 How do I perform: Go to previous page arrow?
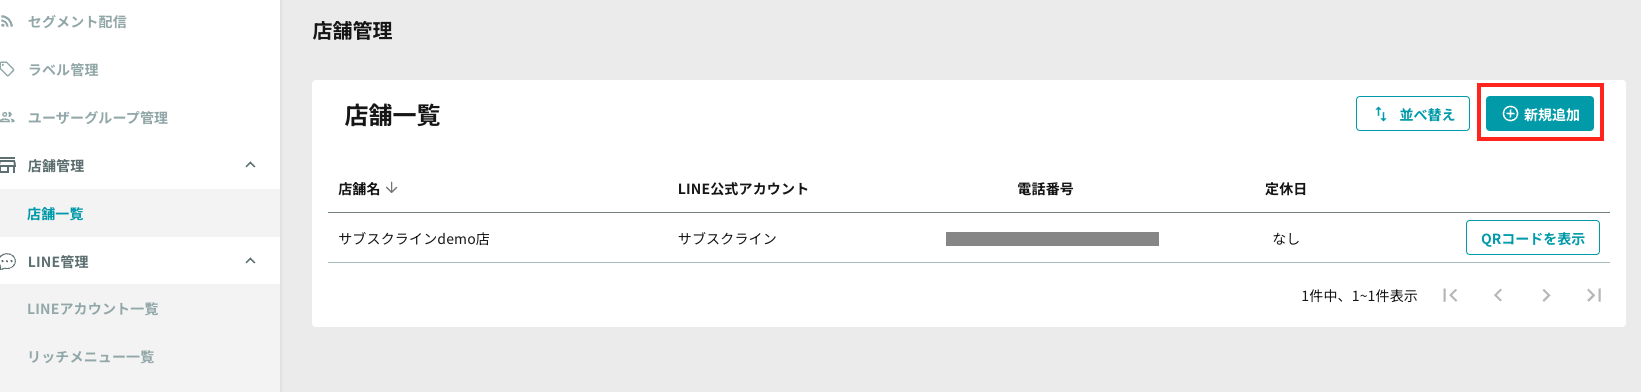click(x=1498, y=295)
